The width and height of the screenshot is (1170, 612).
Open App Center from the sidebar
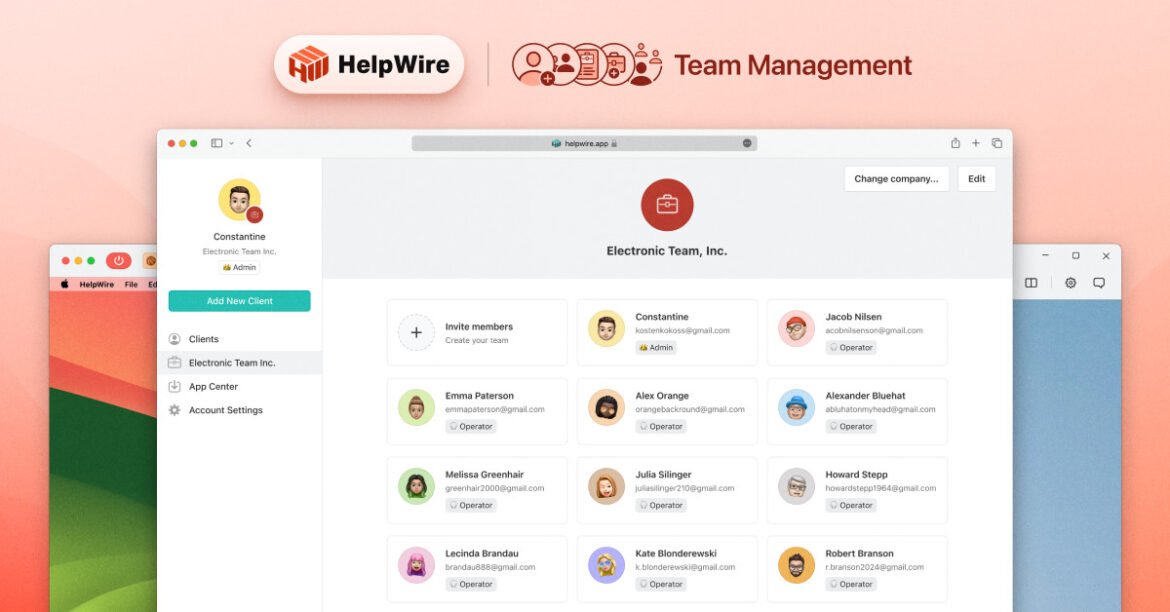click(213, 387)
